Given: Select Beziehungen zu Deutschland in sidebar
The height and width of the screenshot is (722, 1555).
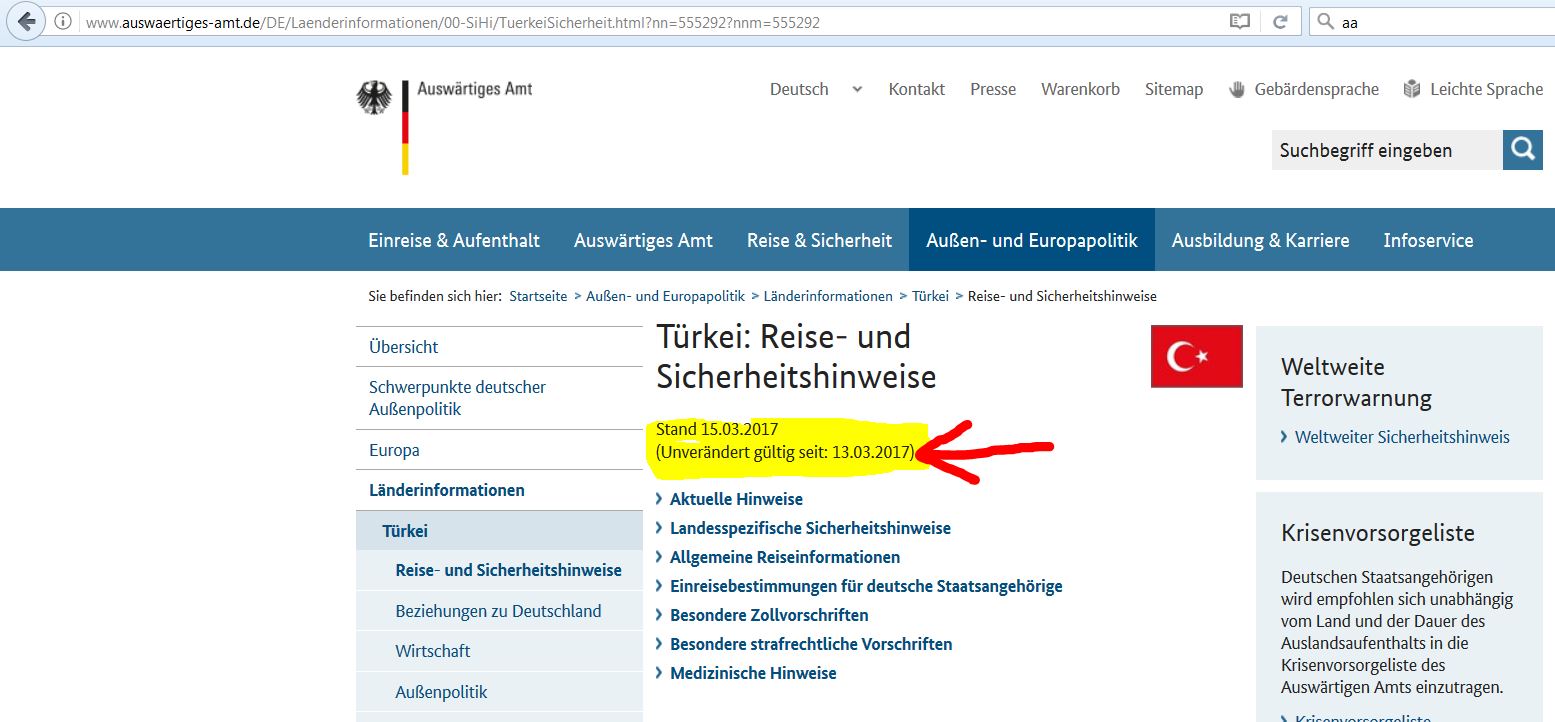Looking at the screenshot, I should point(498,611).
